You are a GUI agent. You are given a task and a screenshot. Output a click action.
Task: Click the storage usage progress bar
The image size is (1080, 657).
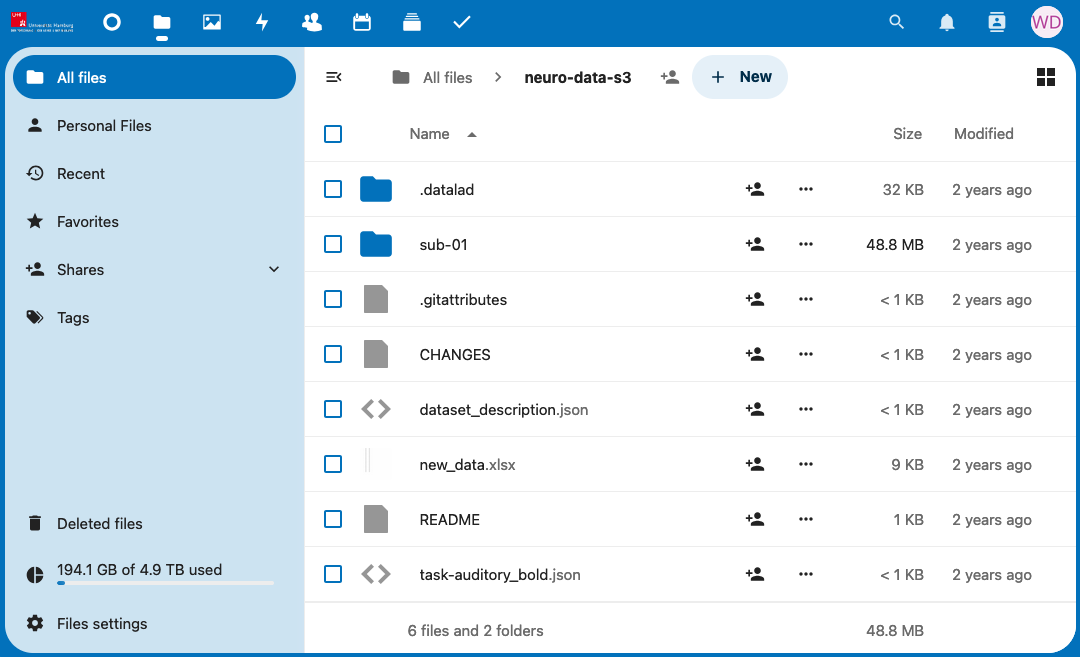pyautogui.click(x=165, y=582)
